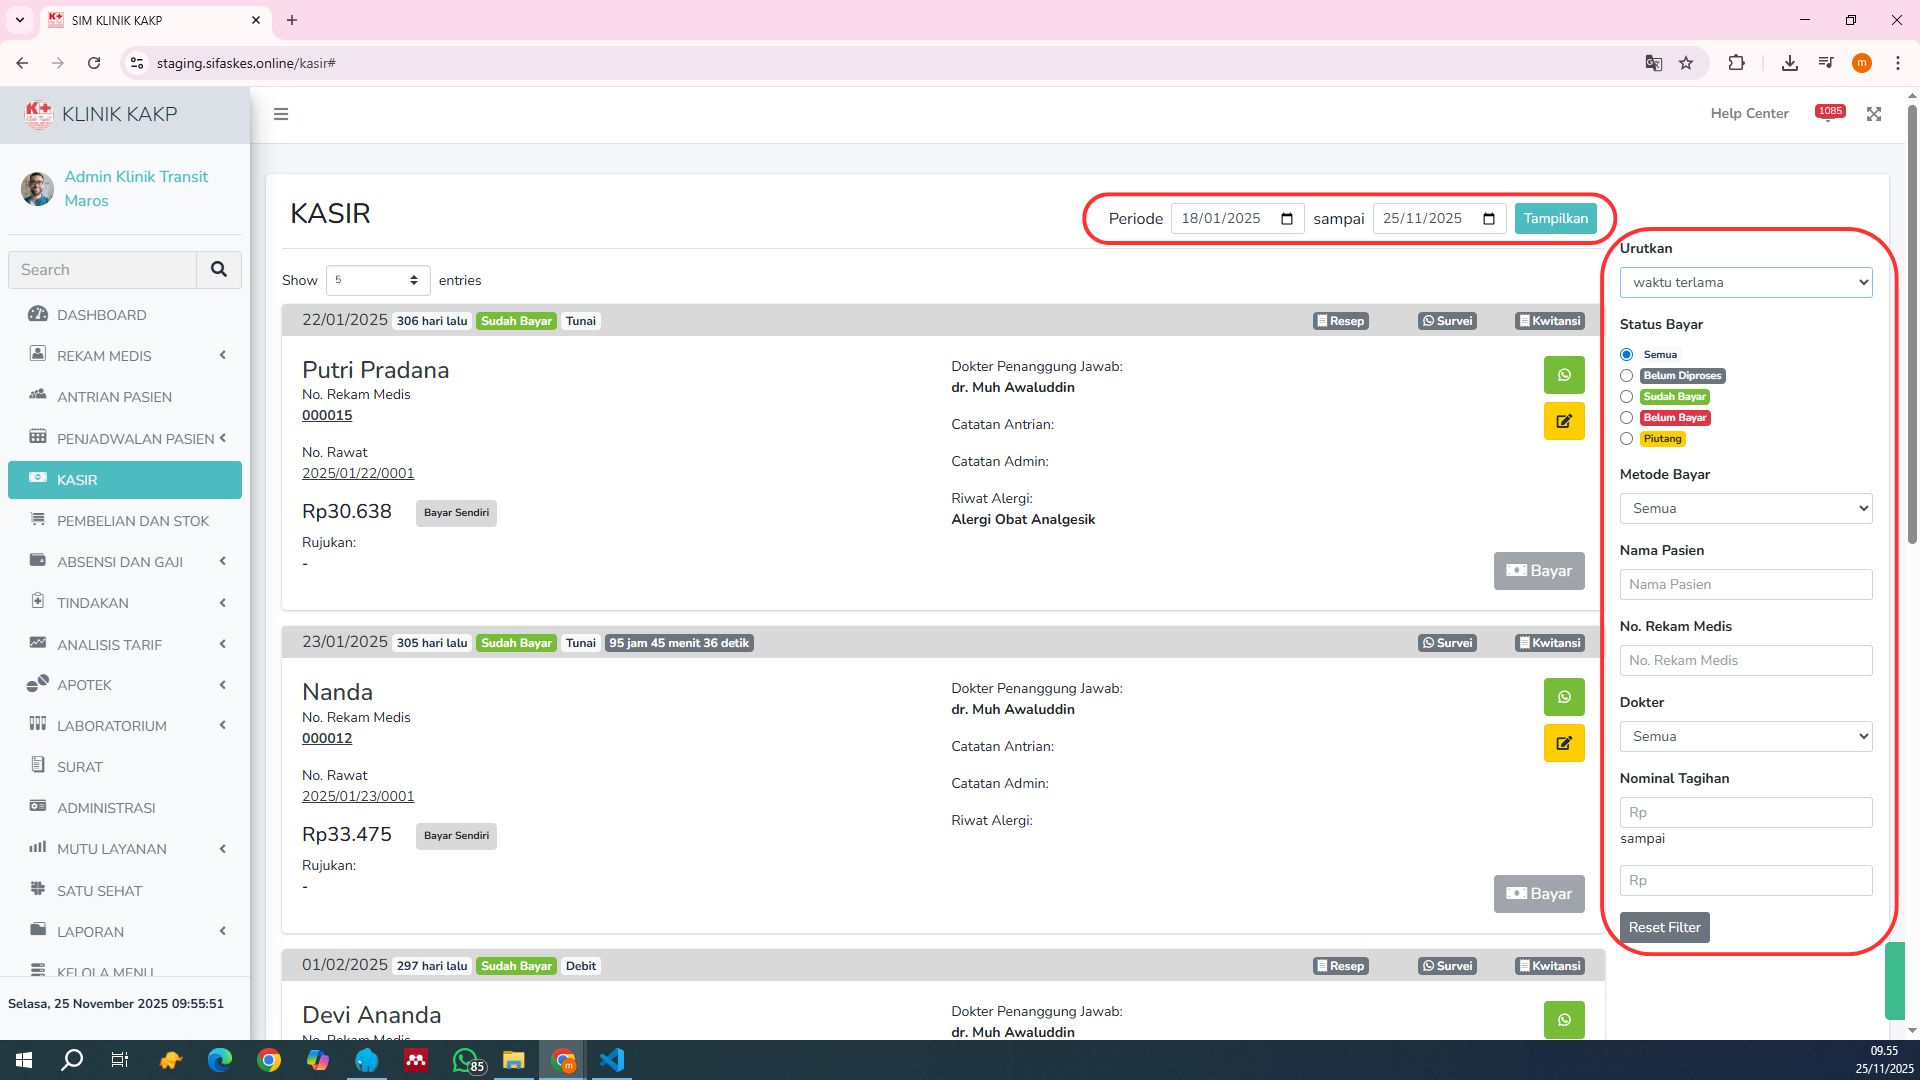Click the yellow edit button for Nanda
This screenshot has width=1920, height=1080.
tap(1563, 743)
